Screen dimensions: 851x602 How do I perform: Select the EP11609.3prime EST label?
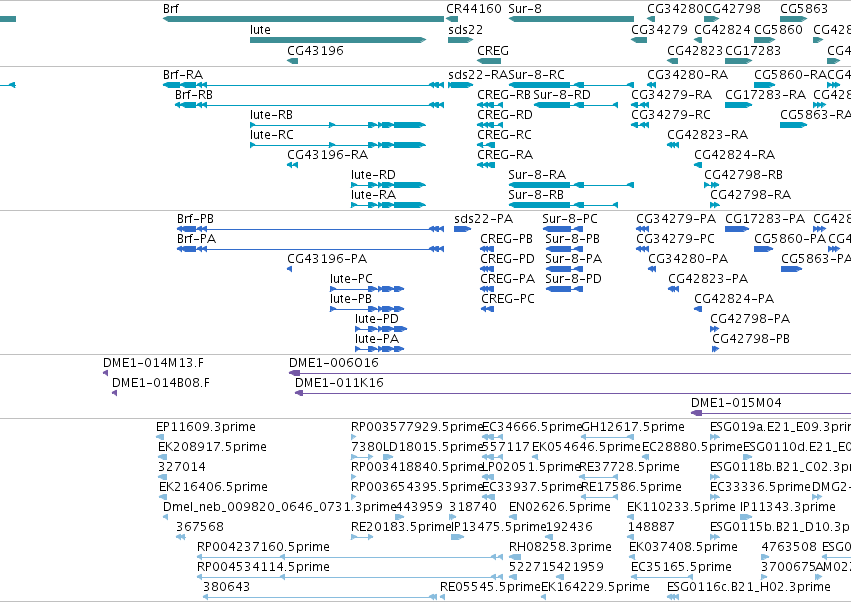[206, 427]
